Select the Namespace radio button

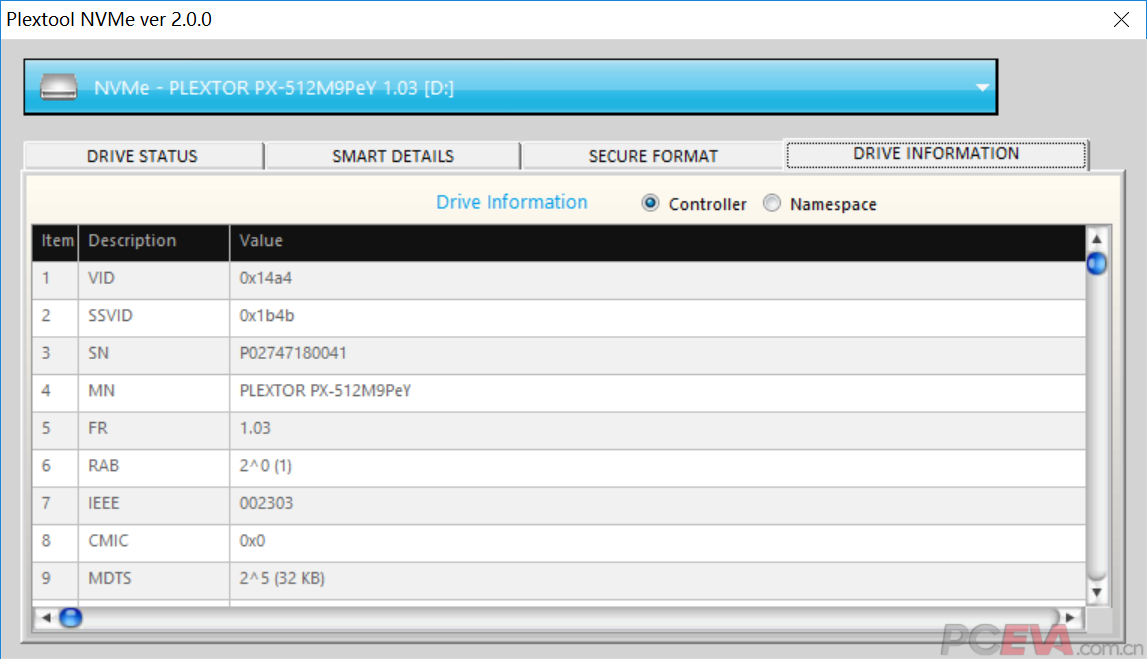coord(772,203)
